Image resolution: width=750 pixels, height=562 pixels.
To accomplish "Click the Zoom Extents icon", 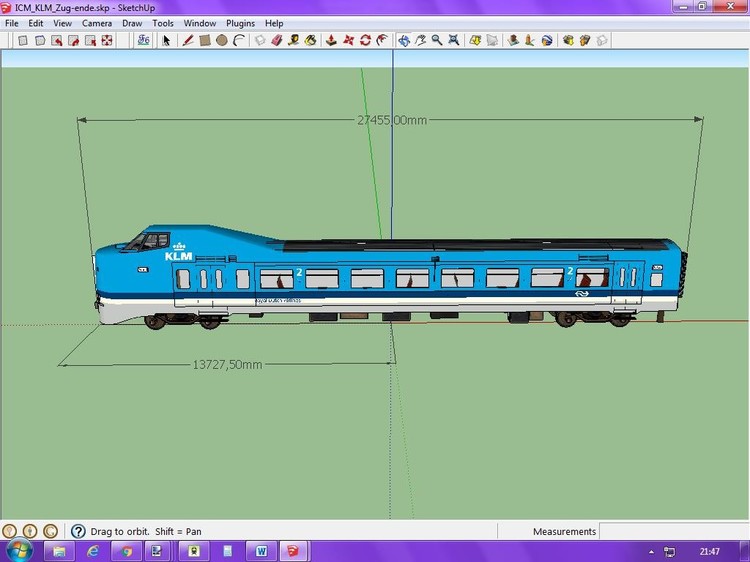I will coord(454,41).
